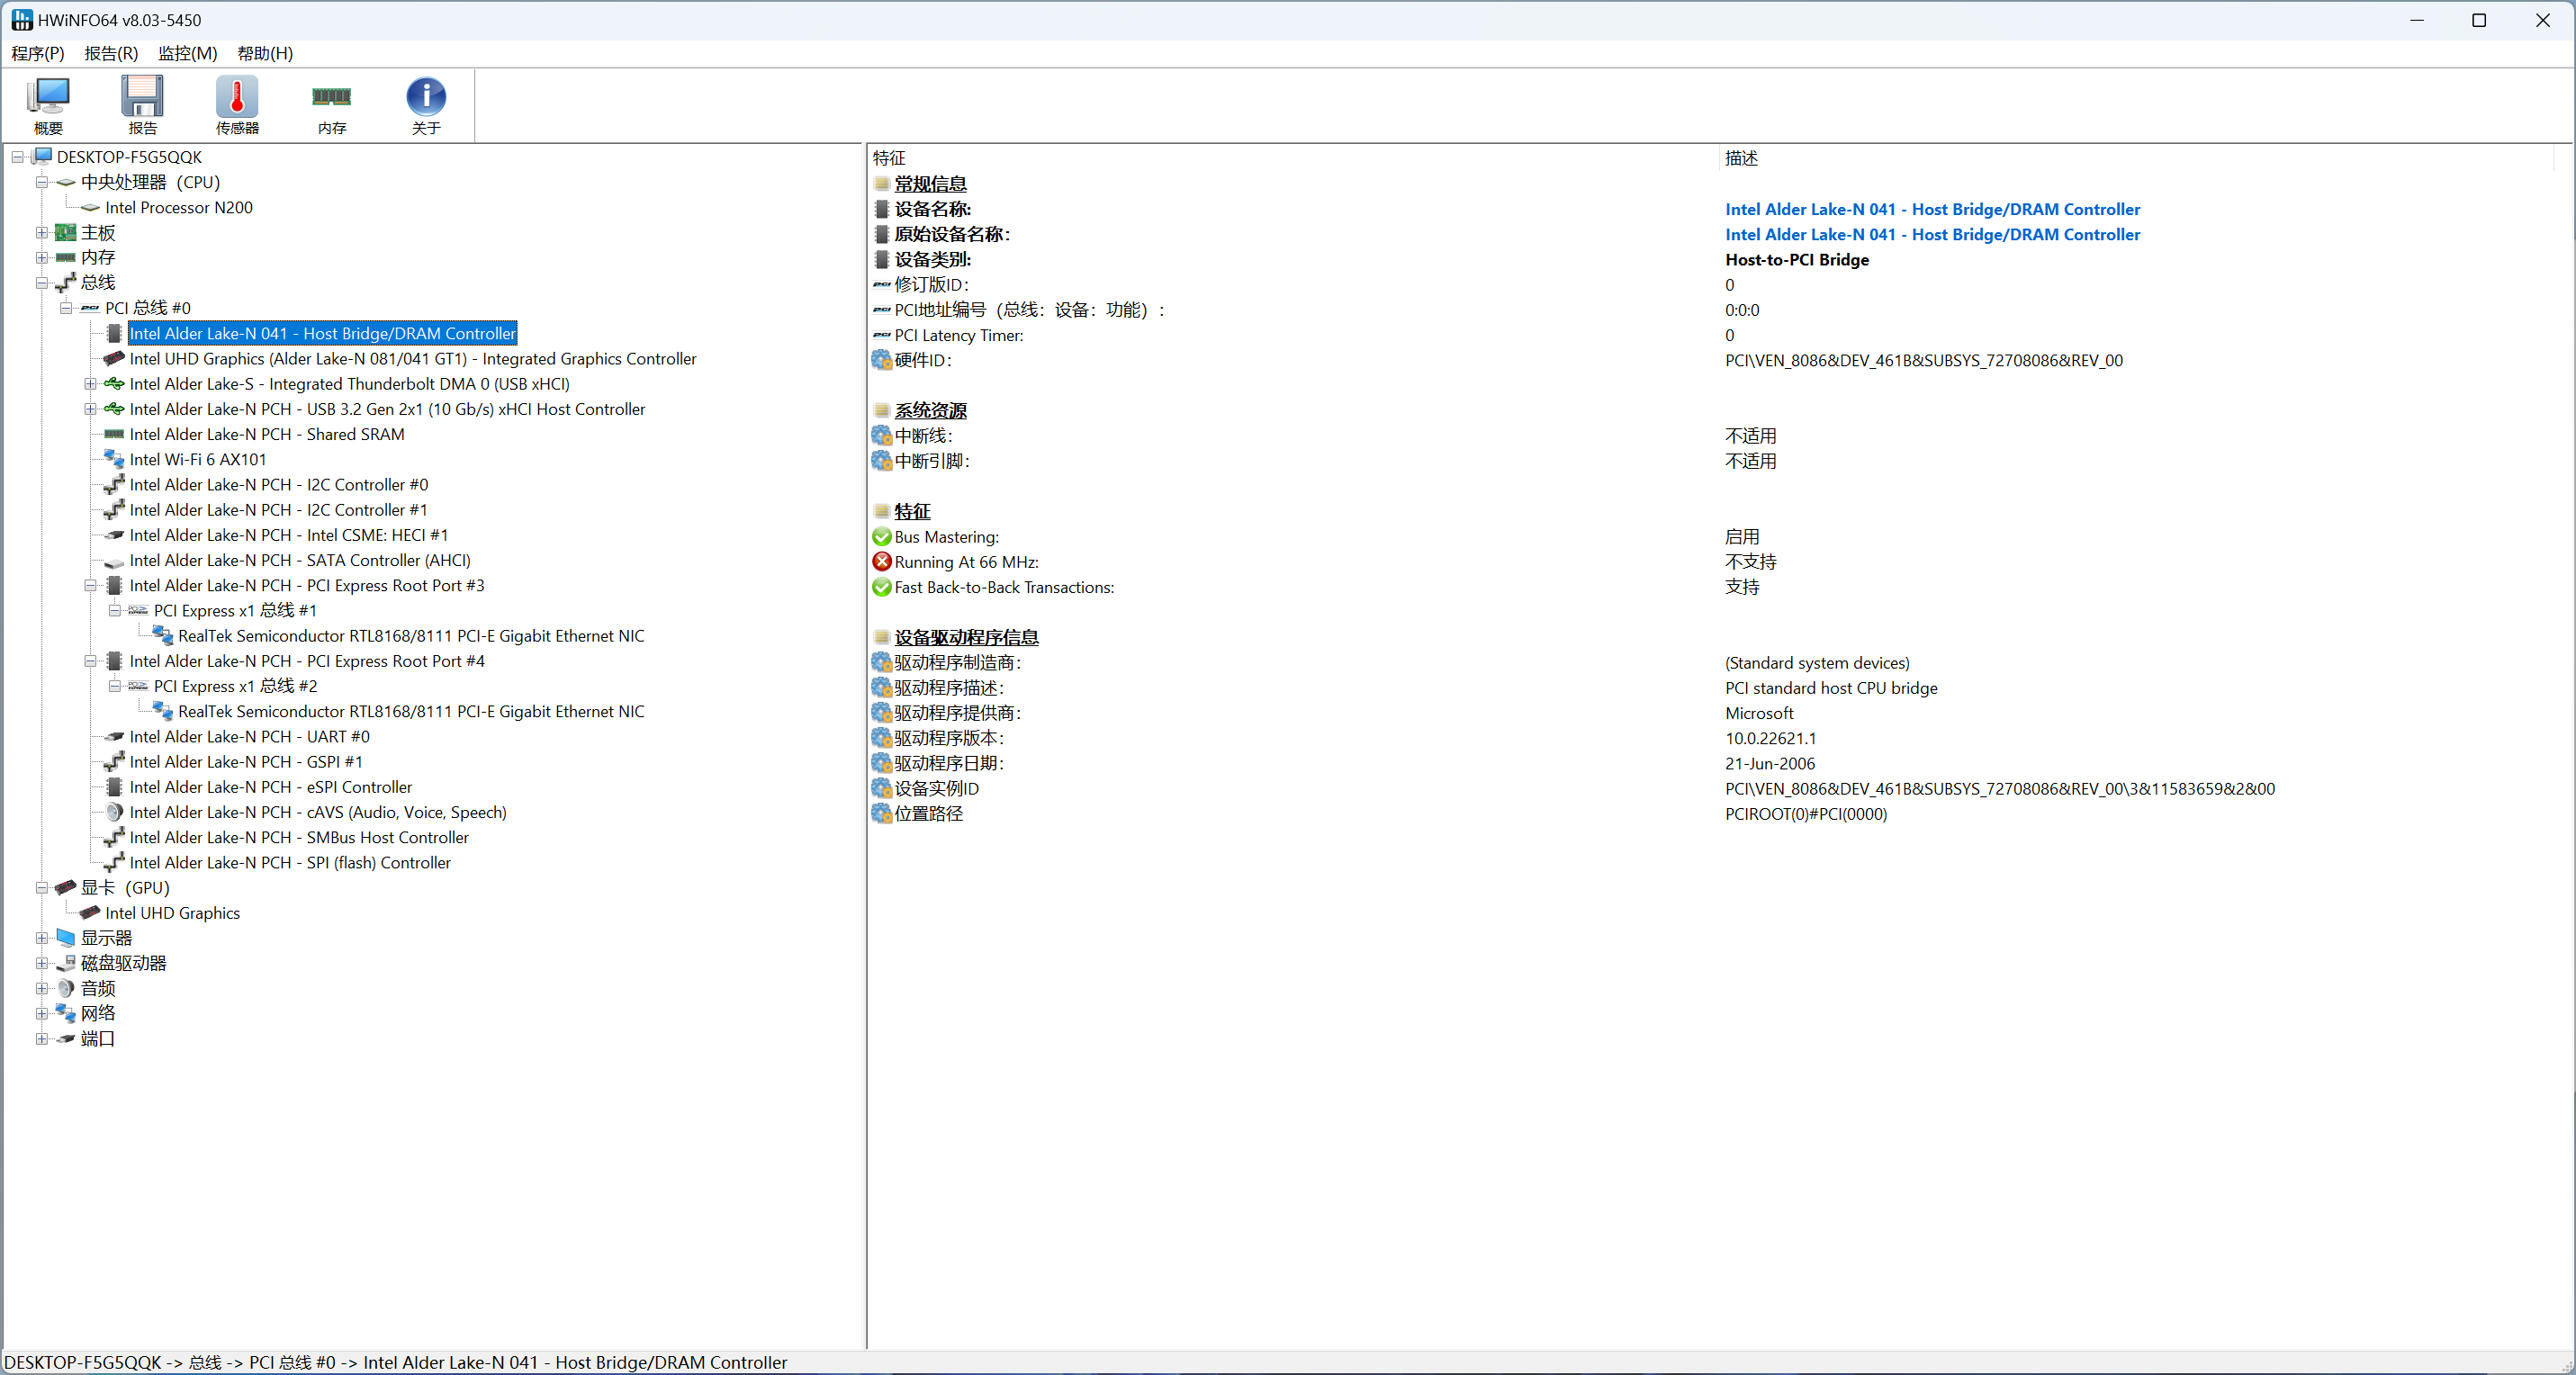Click the 报告 save report icon

coord(142,104)
